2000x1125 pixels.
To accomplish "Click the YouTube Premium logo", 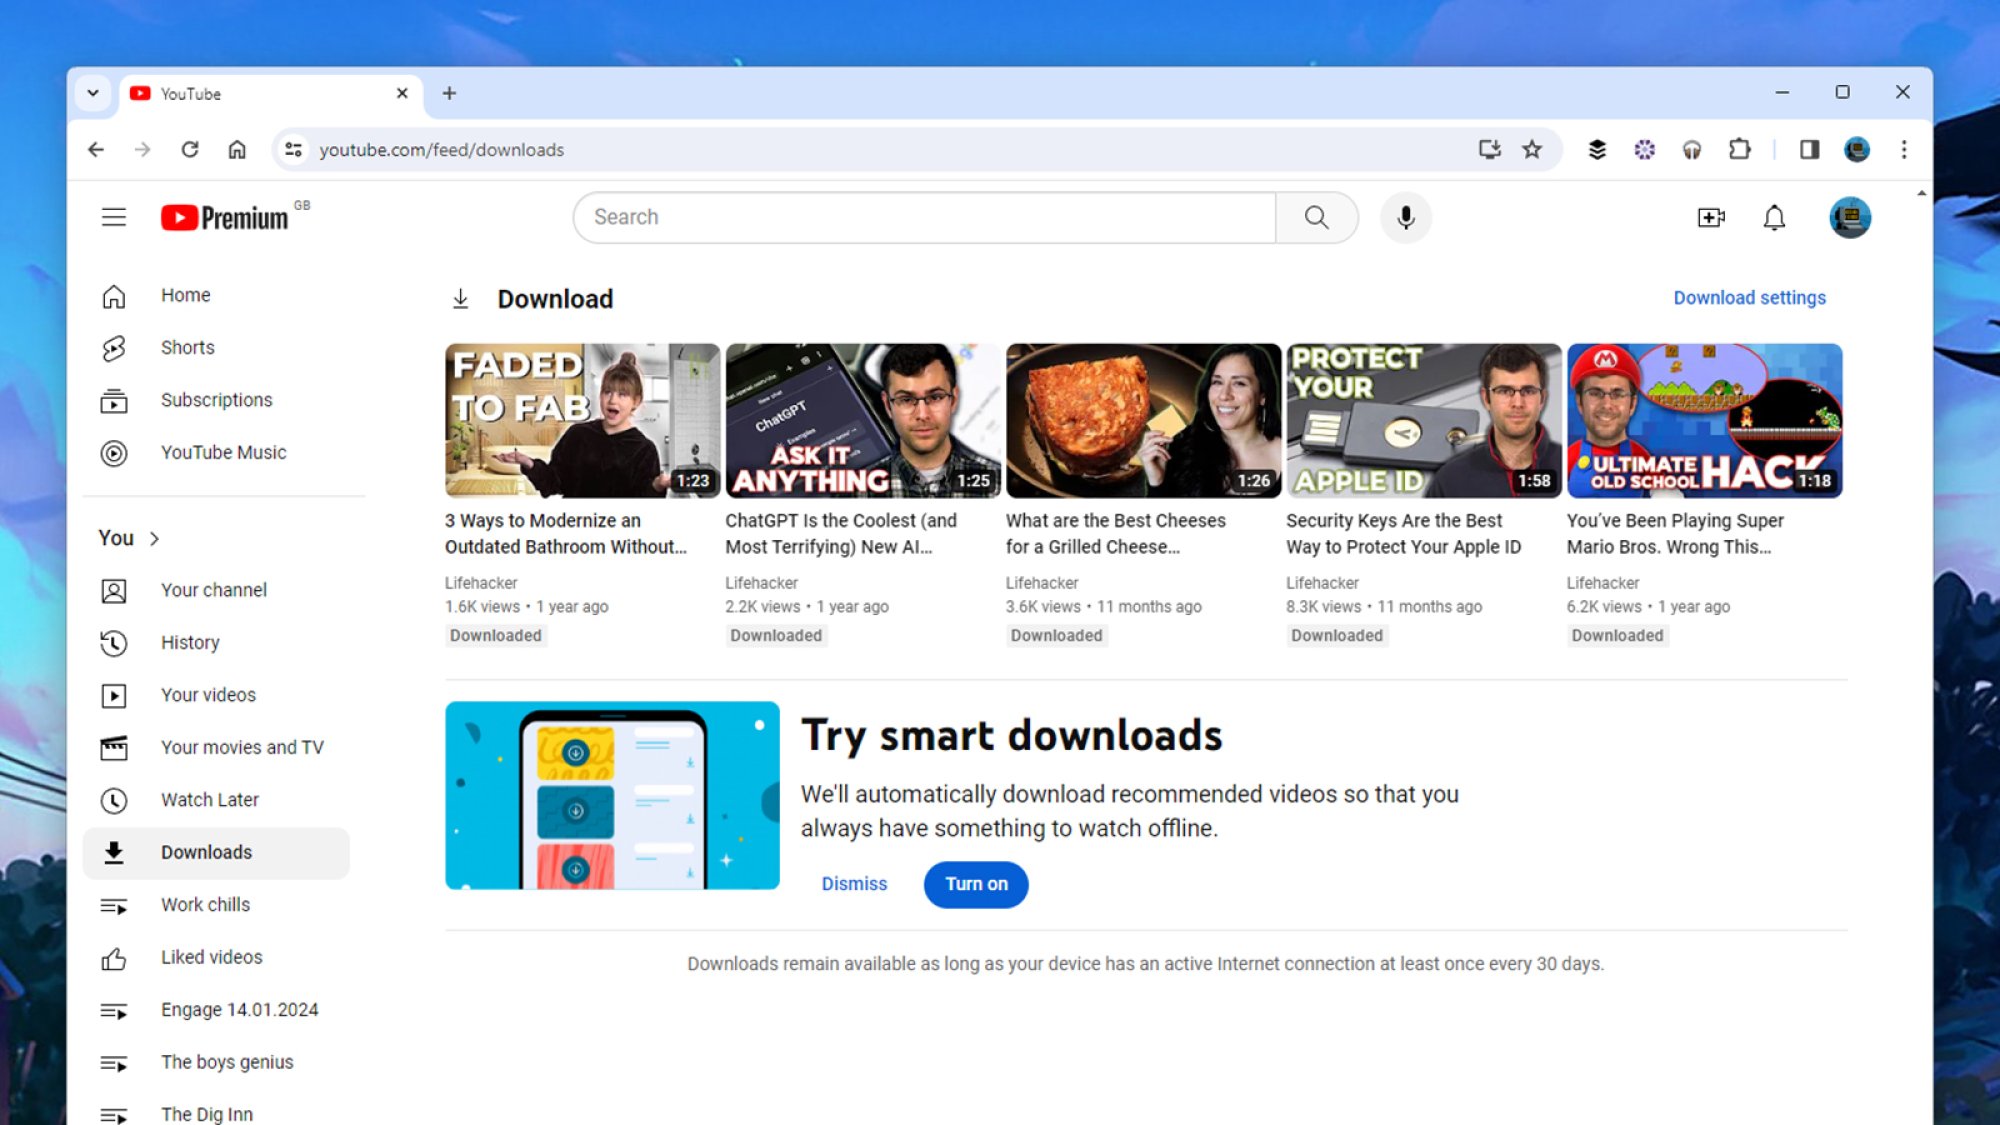I will point(225,217).
